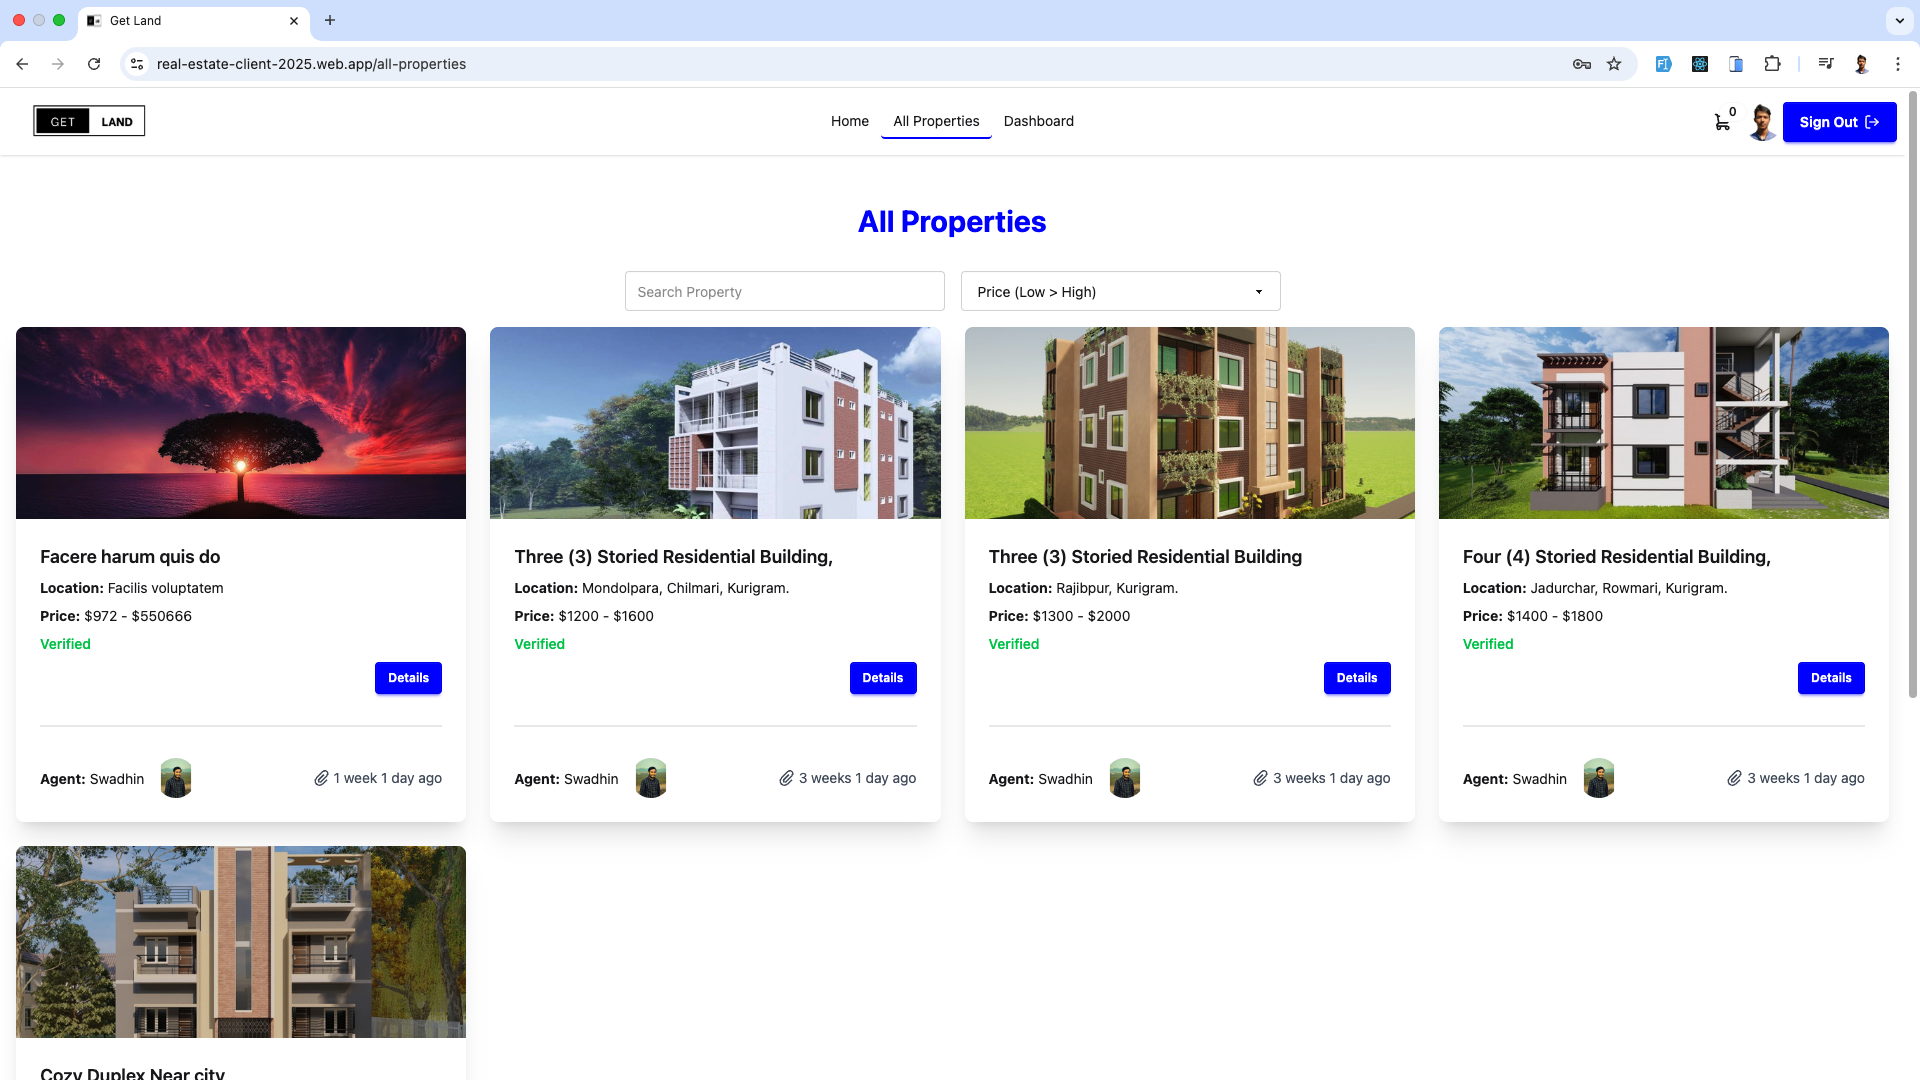The width and height of the screenshot is (1920, 1080).
Task: Click the user profile avatar in navbar
Action: click(1762, 122)
